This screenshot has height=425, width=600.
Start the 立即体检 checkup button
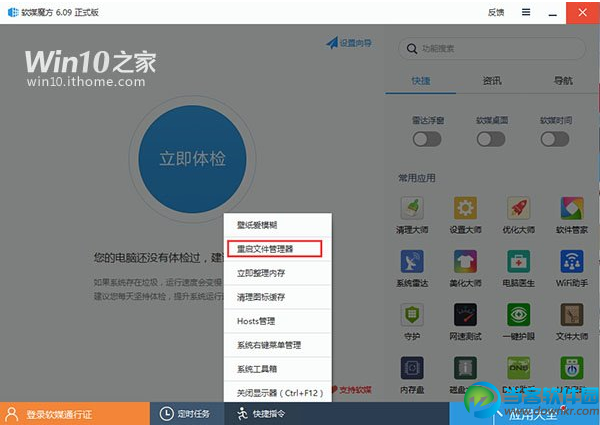tap(192, 159)
